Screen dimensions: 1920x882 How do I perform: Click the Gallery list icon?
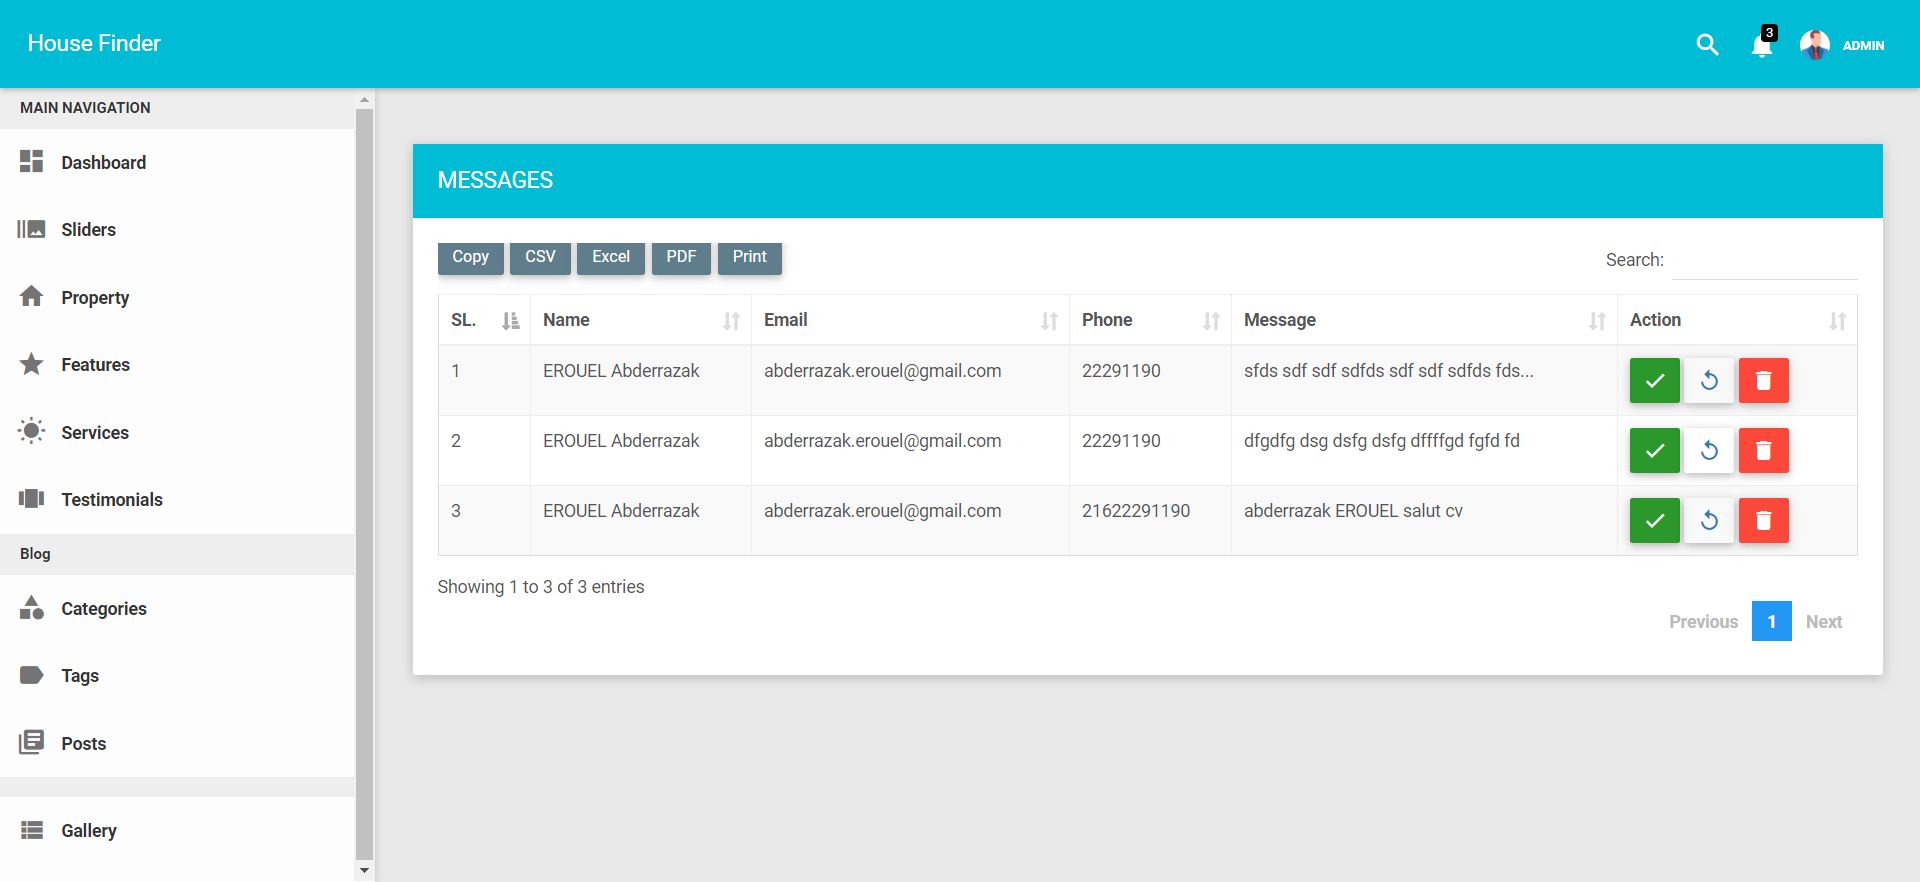coord(32,830)
